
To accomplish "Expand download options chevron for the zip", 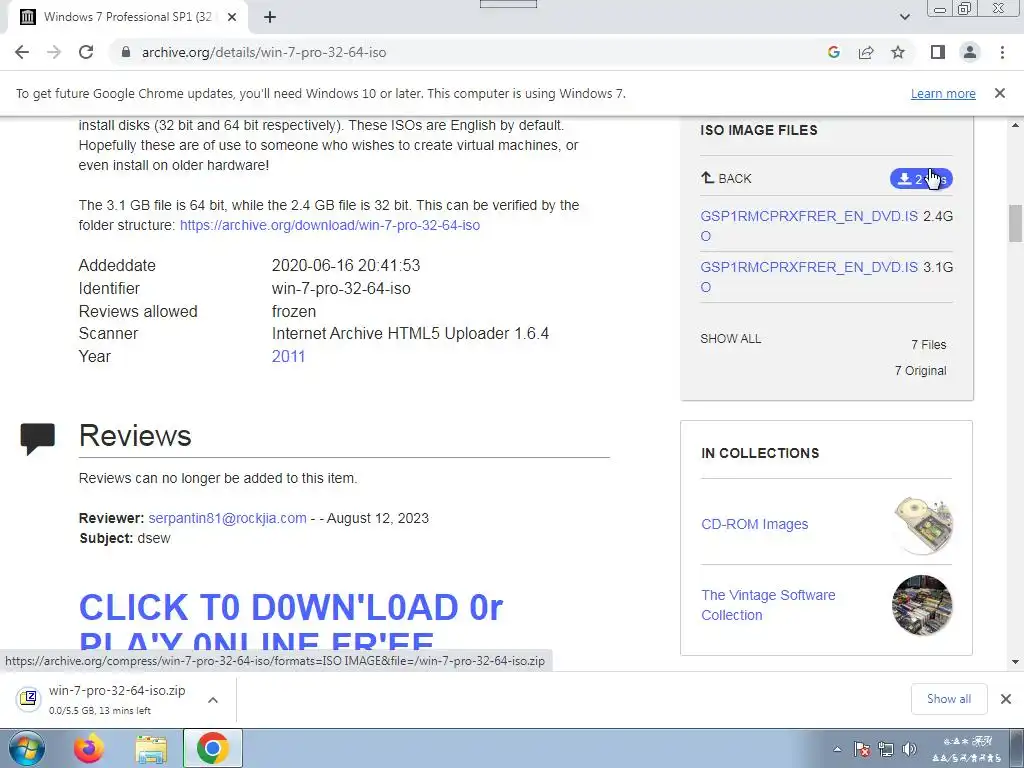I will tap(212, 700).
